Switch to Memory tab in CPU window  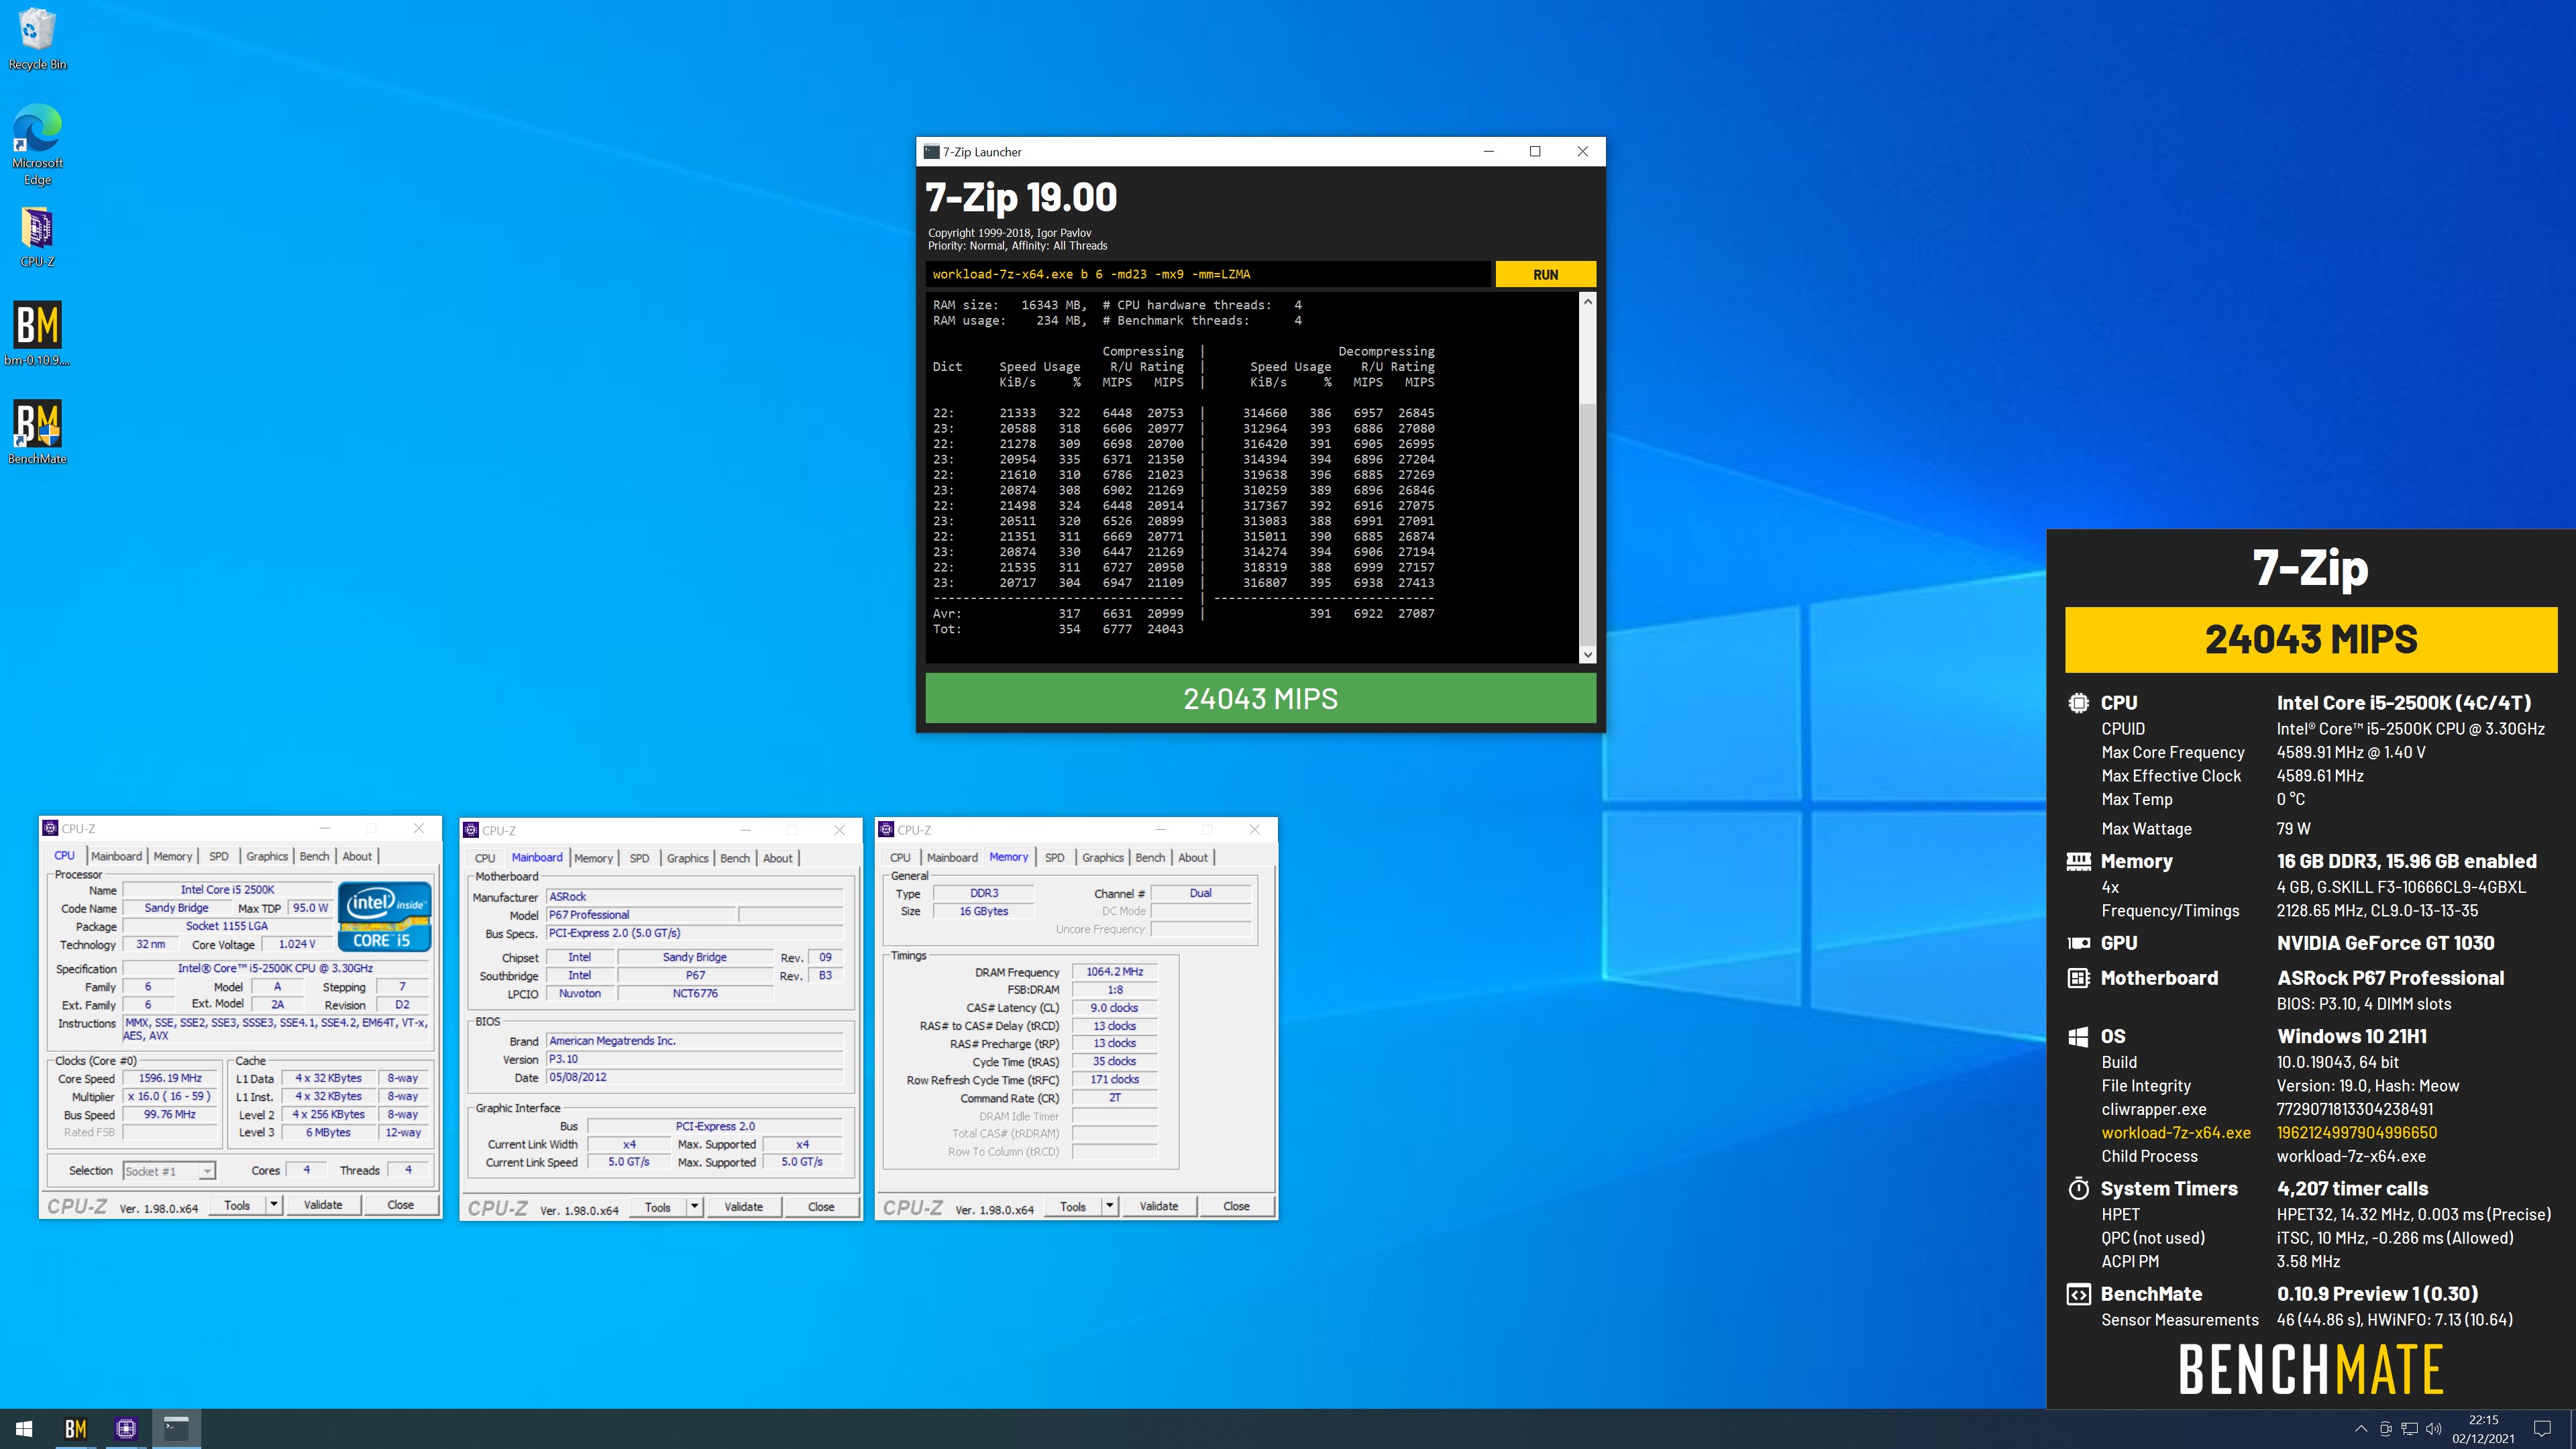click(172, 856)
